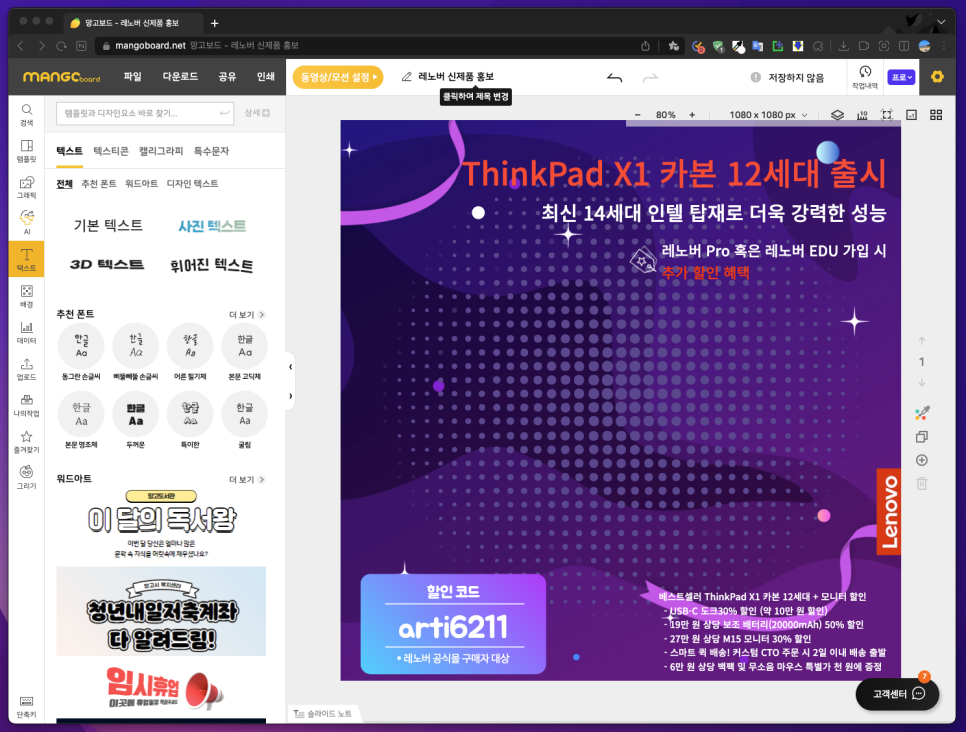Image resolution: width=966 pixels, height=732 pixels.
Task: Open the layers stack icon above canvas
Action: point(837,115)
